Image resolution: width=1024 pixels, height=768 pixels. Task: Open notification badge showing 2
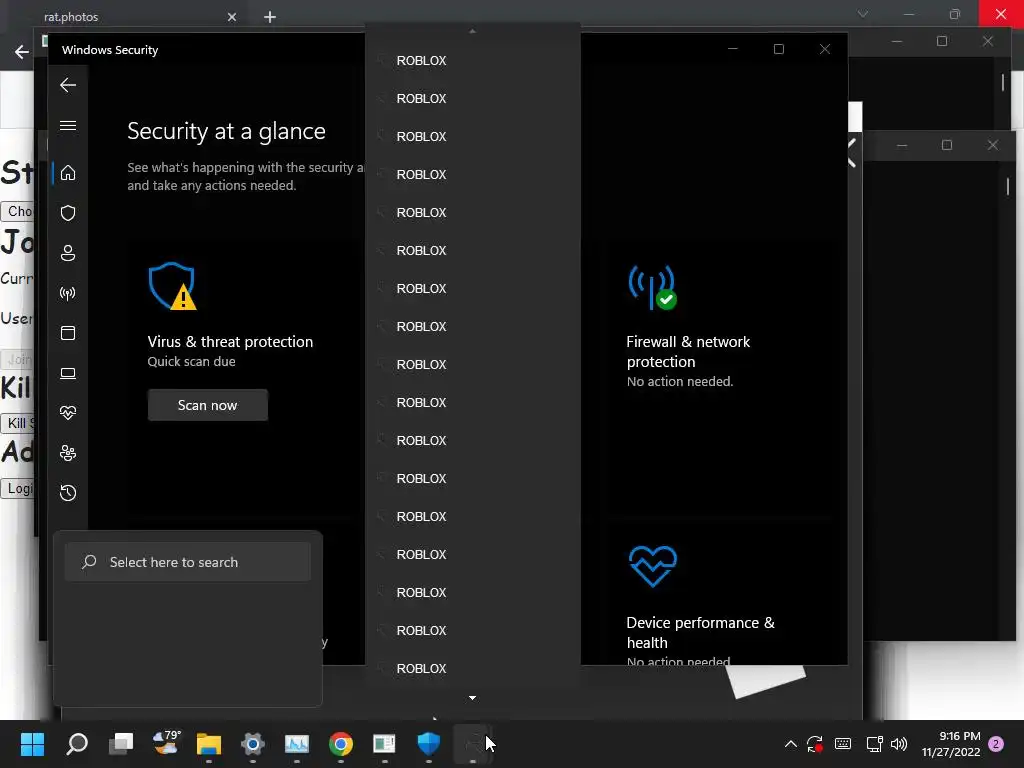[996, 744]
